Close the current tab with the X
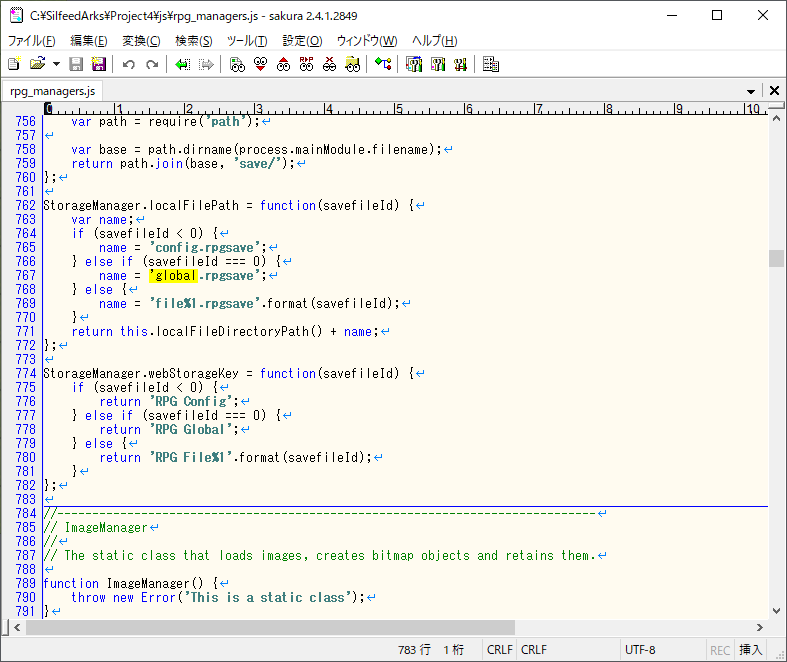787x662 pixels. tap(774, 91)
